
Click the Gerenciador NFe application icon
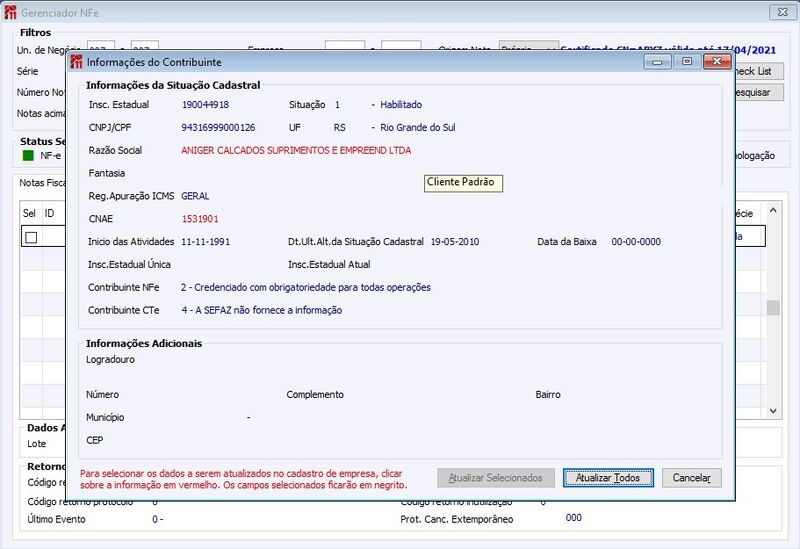click(10, 12)
